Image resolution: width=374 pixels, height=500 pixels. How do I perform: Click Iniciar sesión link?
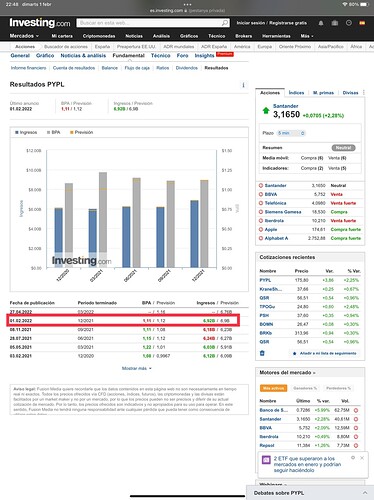coord(251,23)
